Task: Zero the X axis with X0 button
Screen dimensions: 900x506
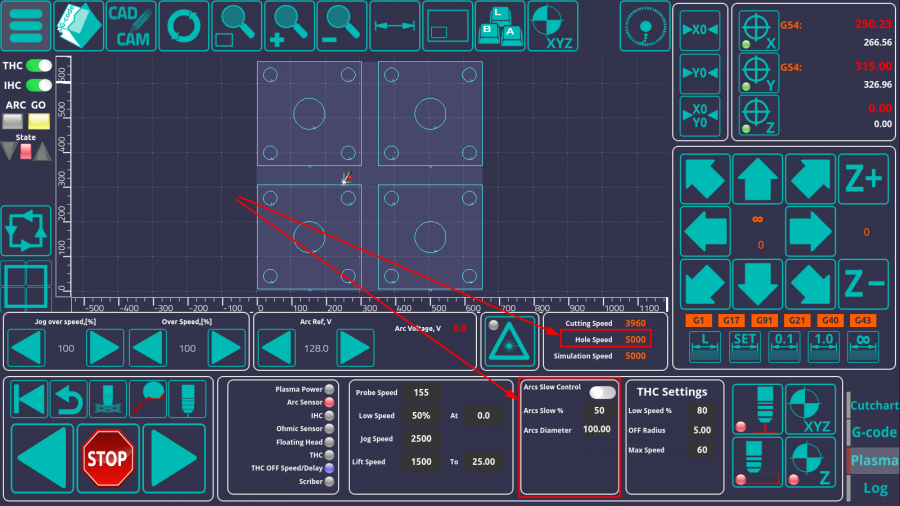Action: coord(700,30)
